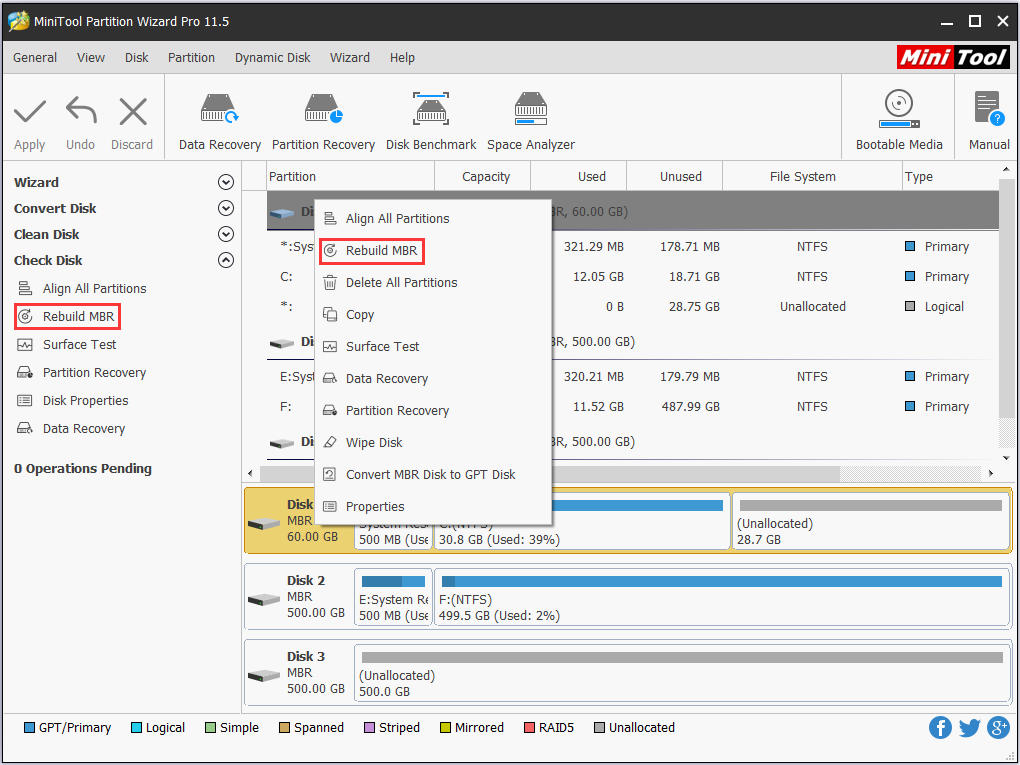Open the Disk menu
The height and width of the screenshot is (765, 1020).
(x=137, y=57)
